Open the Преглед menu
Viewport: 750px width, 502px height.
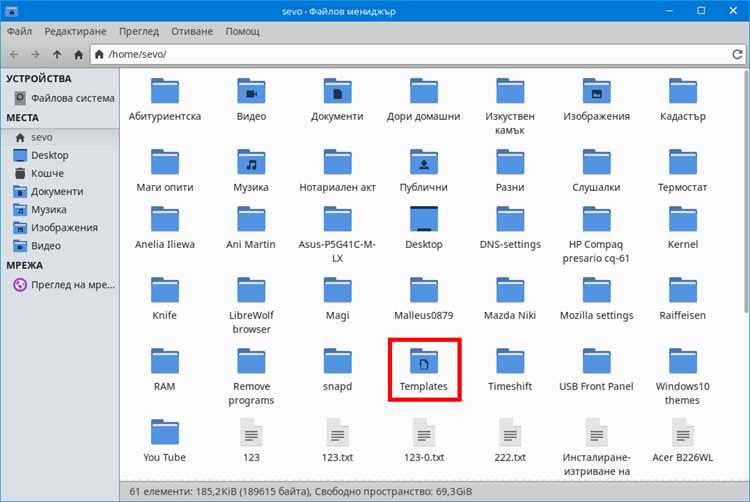click(139, 32)
